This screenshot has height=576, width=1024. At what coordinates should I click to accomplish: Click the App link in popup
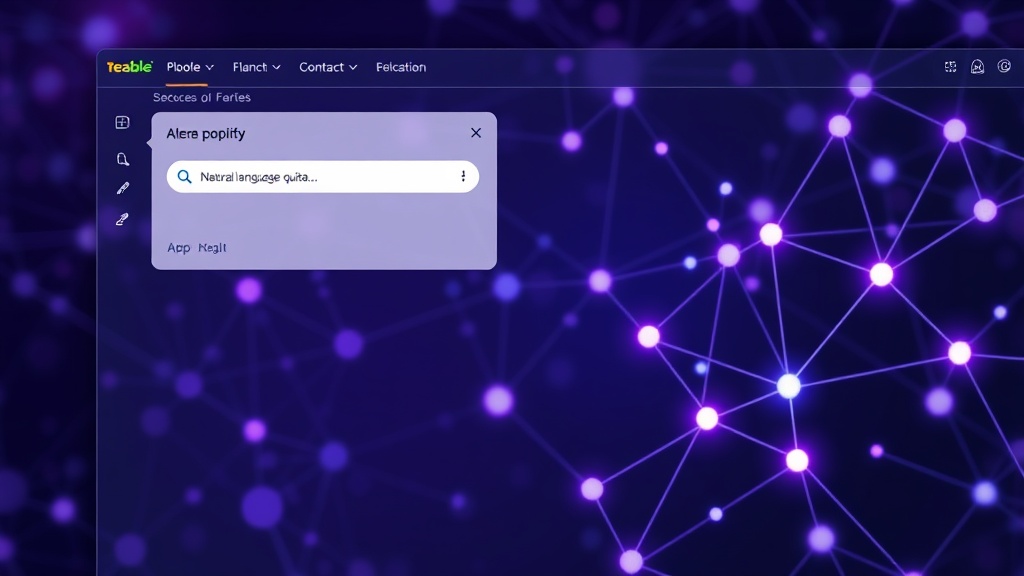[x=178, y=248]
